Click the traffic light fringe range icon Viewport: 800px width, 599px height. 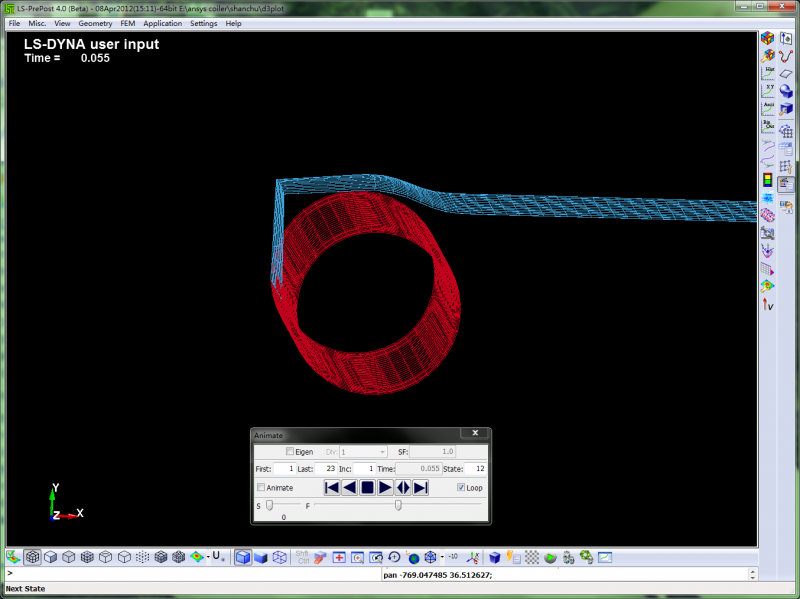pyautogui.click(x=768, y=181)
